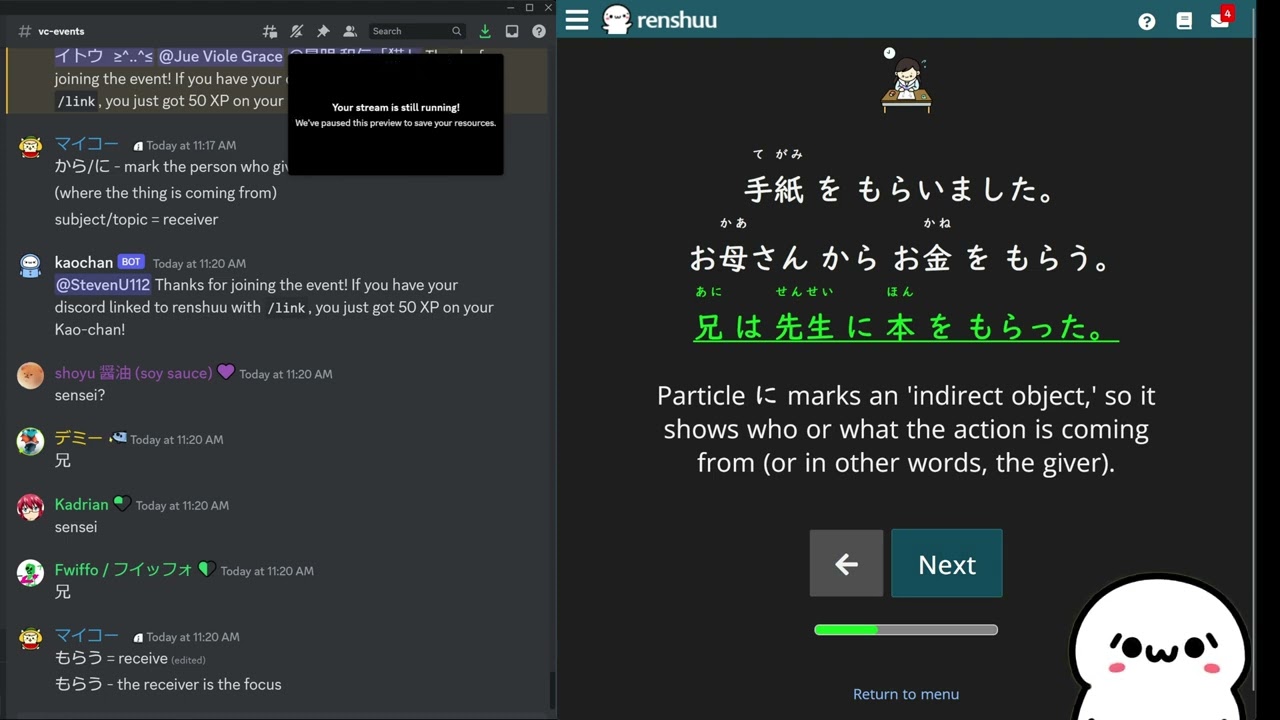Toggle notification settings bell icon

(296, 31)
